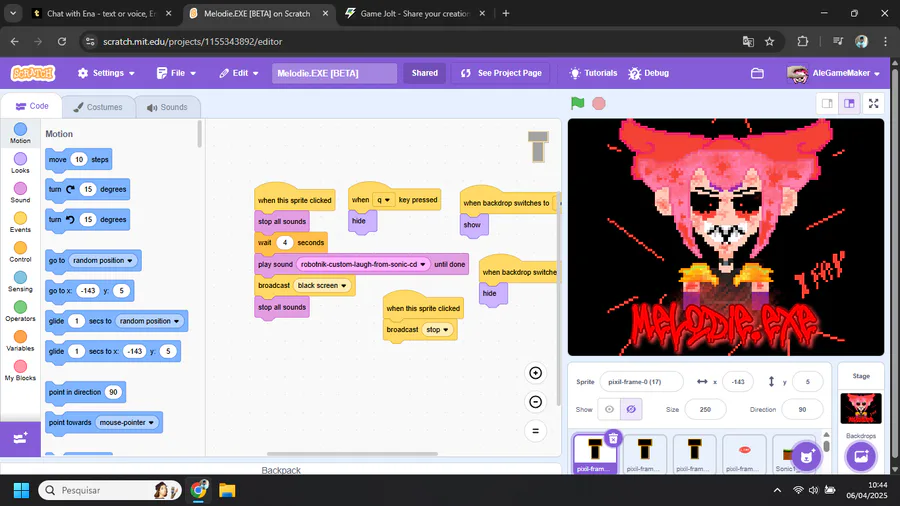
Task: Switch to the Sounds tab
Action: coord(167,107)
